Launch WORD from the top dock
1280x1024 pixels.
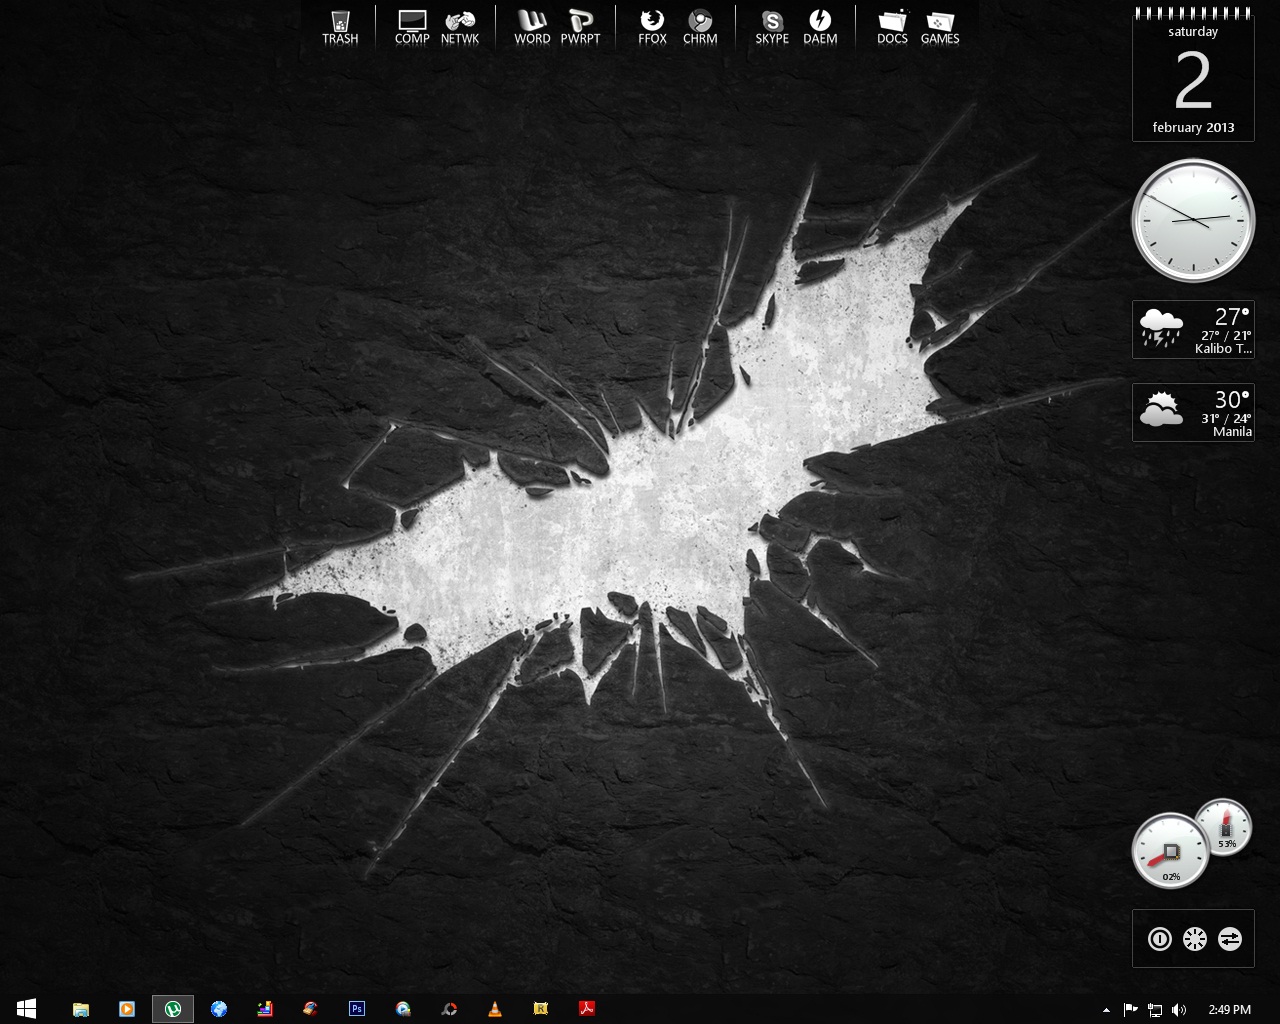532,27
